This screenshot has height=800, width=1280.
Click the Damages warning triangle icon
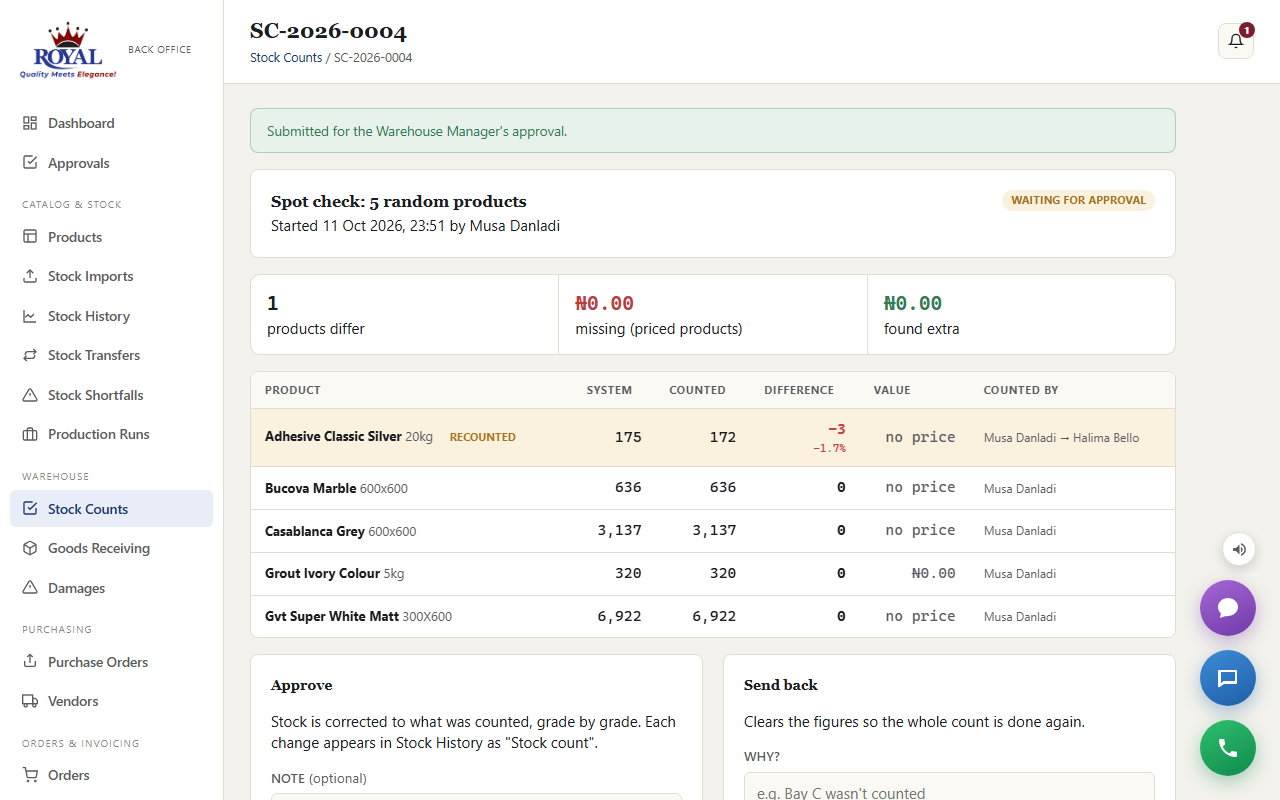click(x=30, y=588)
